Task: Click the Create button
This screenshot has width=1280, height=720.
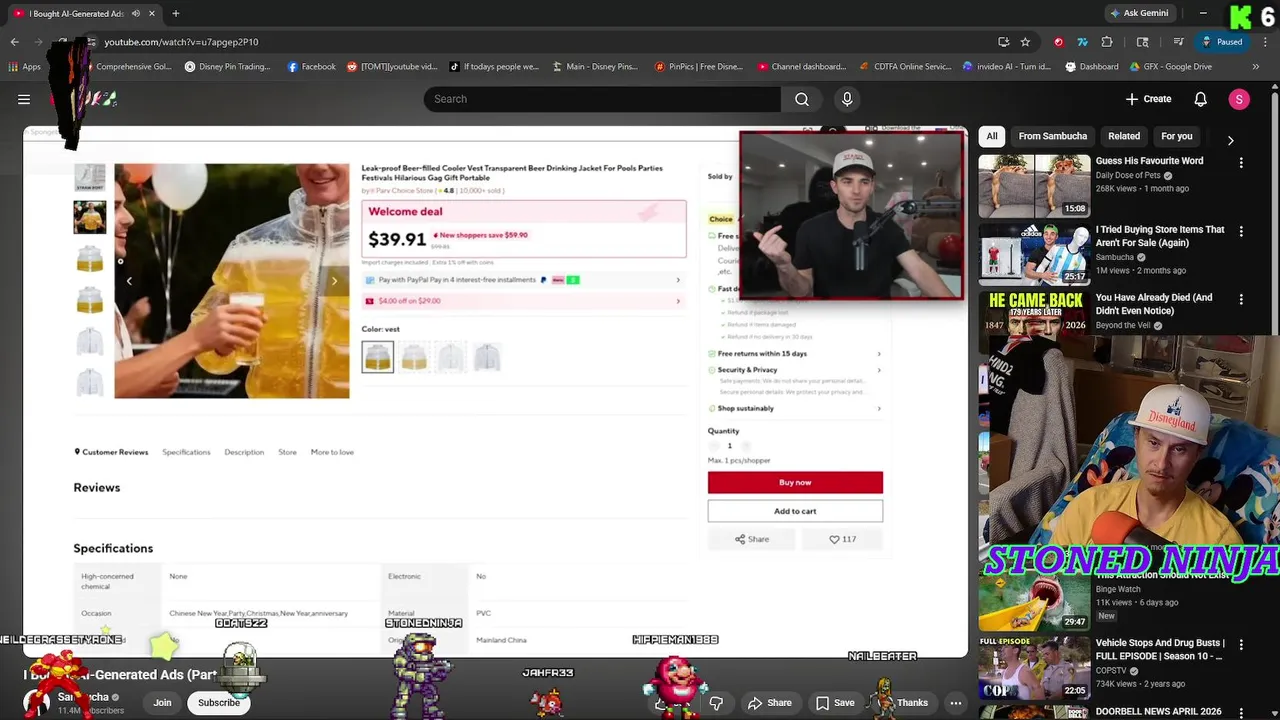Action: coord(1148,99)
